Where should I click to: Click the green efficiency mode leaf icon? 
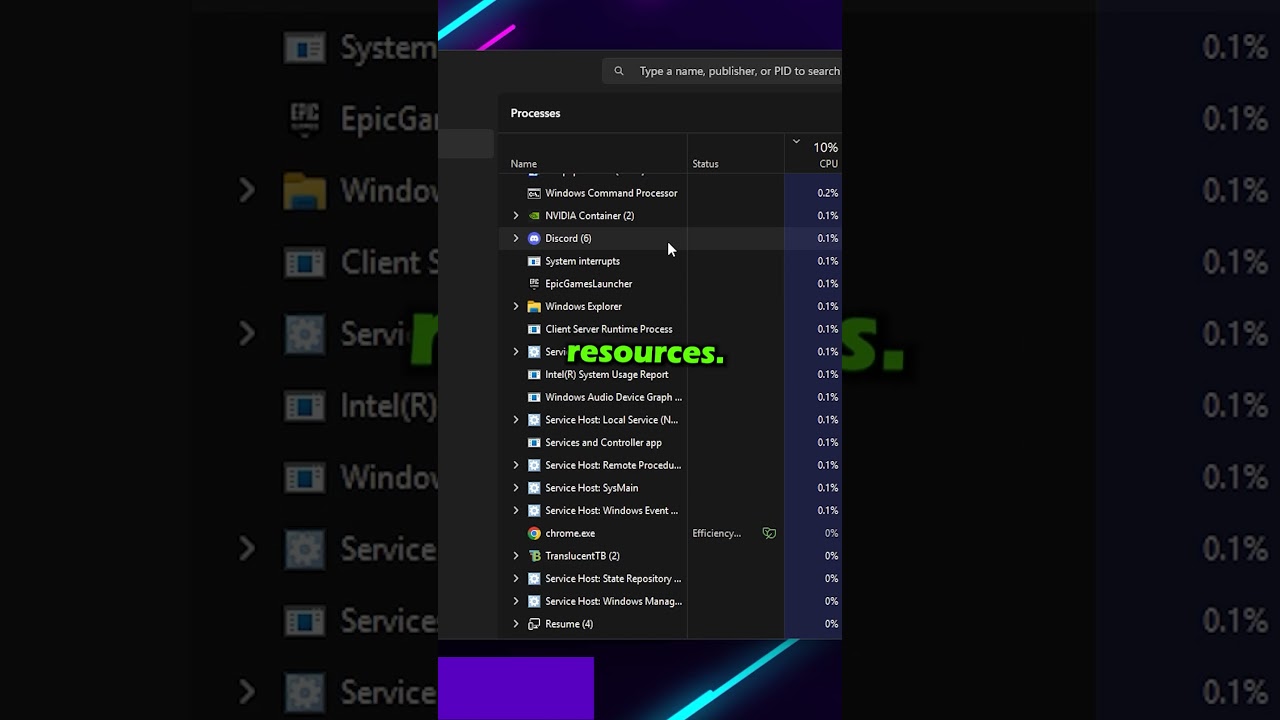[769, 533]
